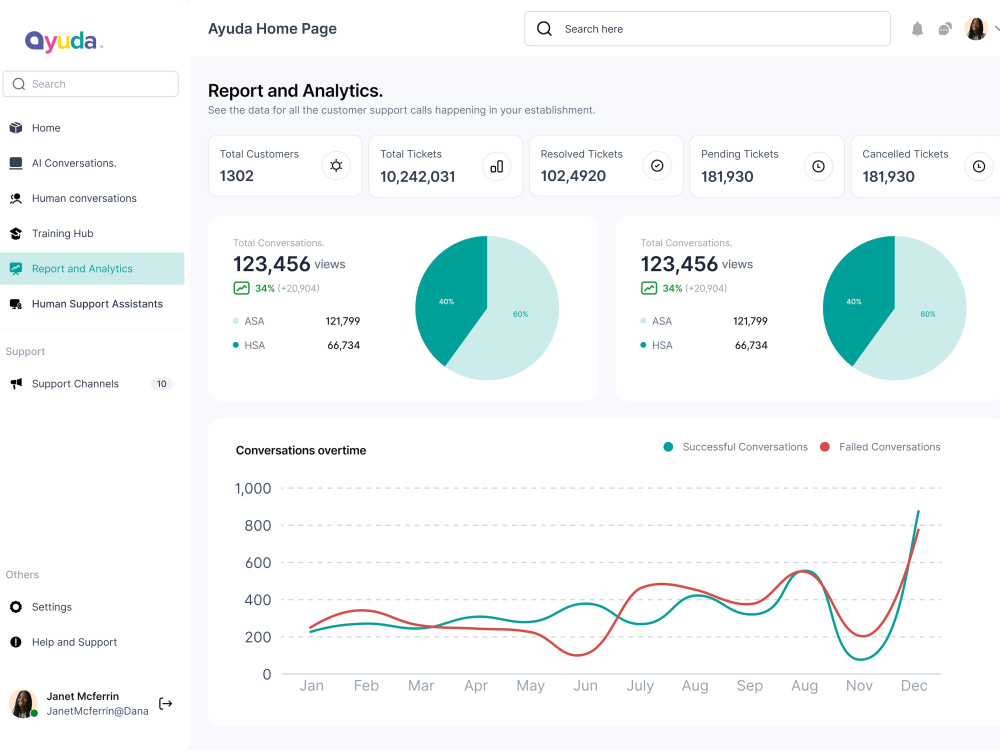Click the Cancelled Tickets clock icon
The width and height of the screenshot is (1000, 750).
(979, 166)
